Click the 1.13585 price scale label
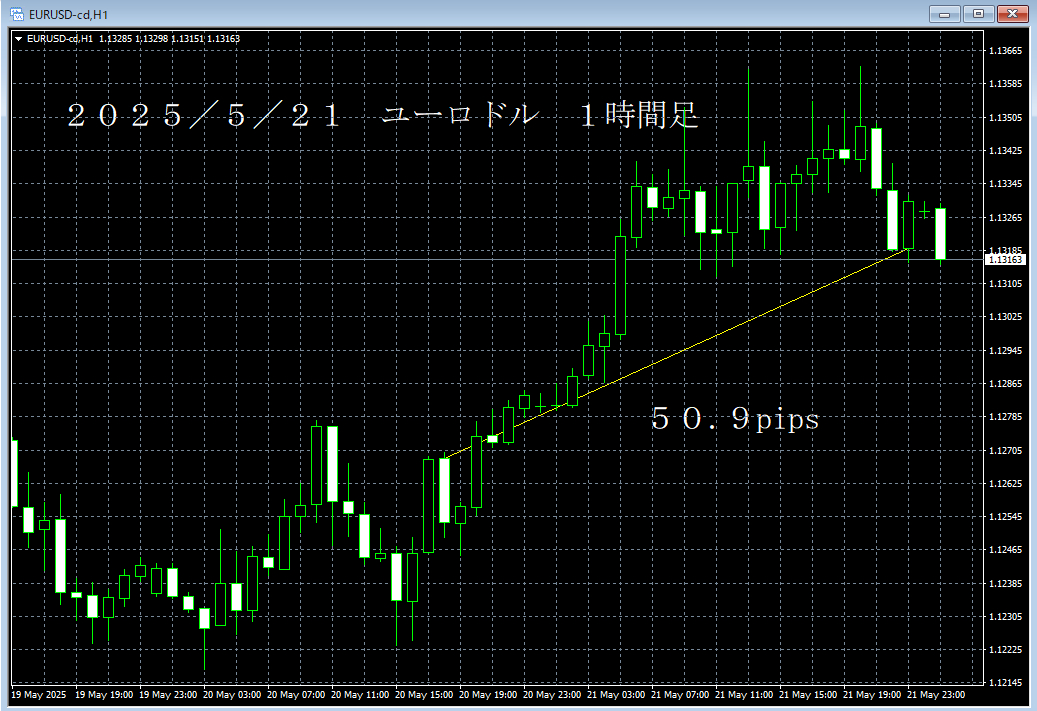The image size is (1037, 711). pos(1005,84)
